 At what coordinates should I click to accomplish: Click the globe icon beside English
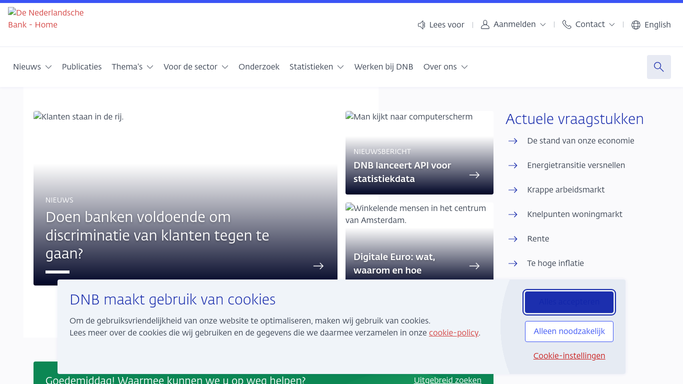636,25
